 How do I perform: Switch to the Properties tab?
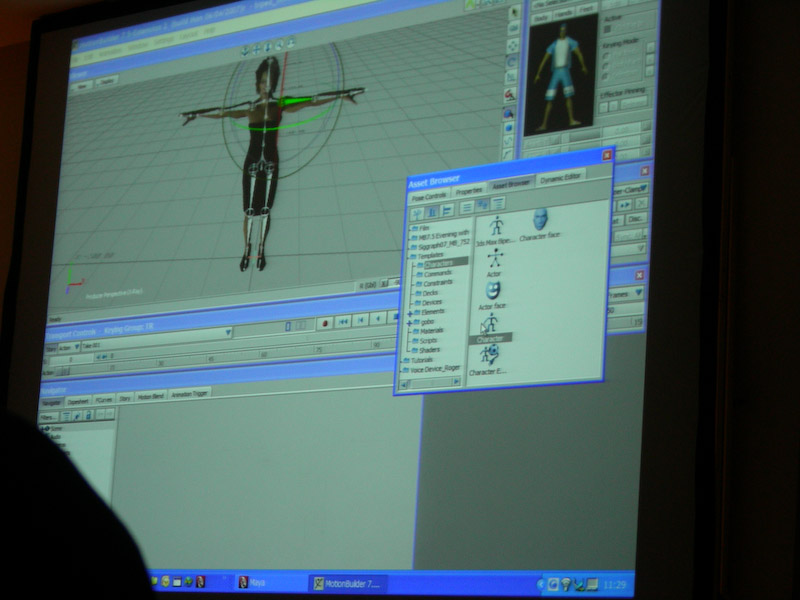(469, 191)
